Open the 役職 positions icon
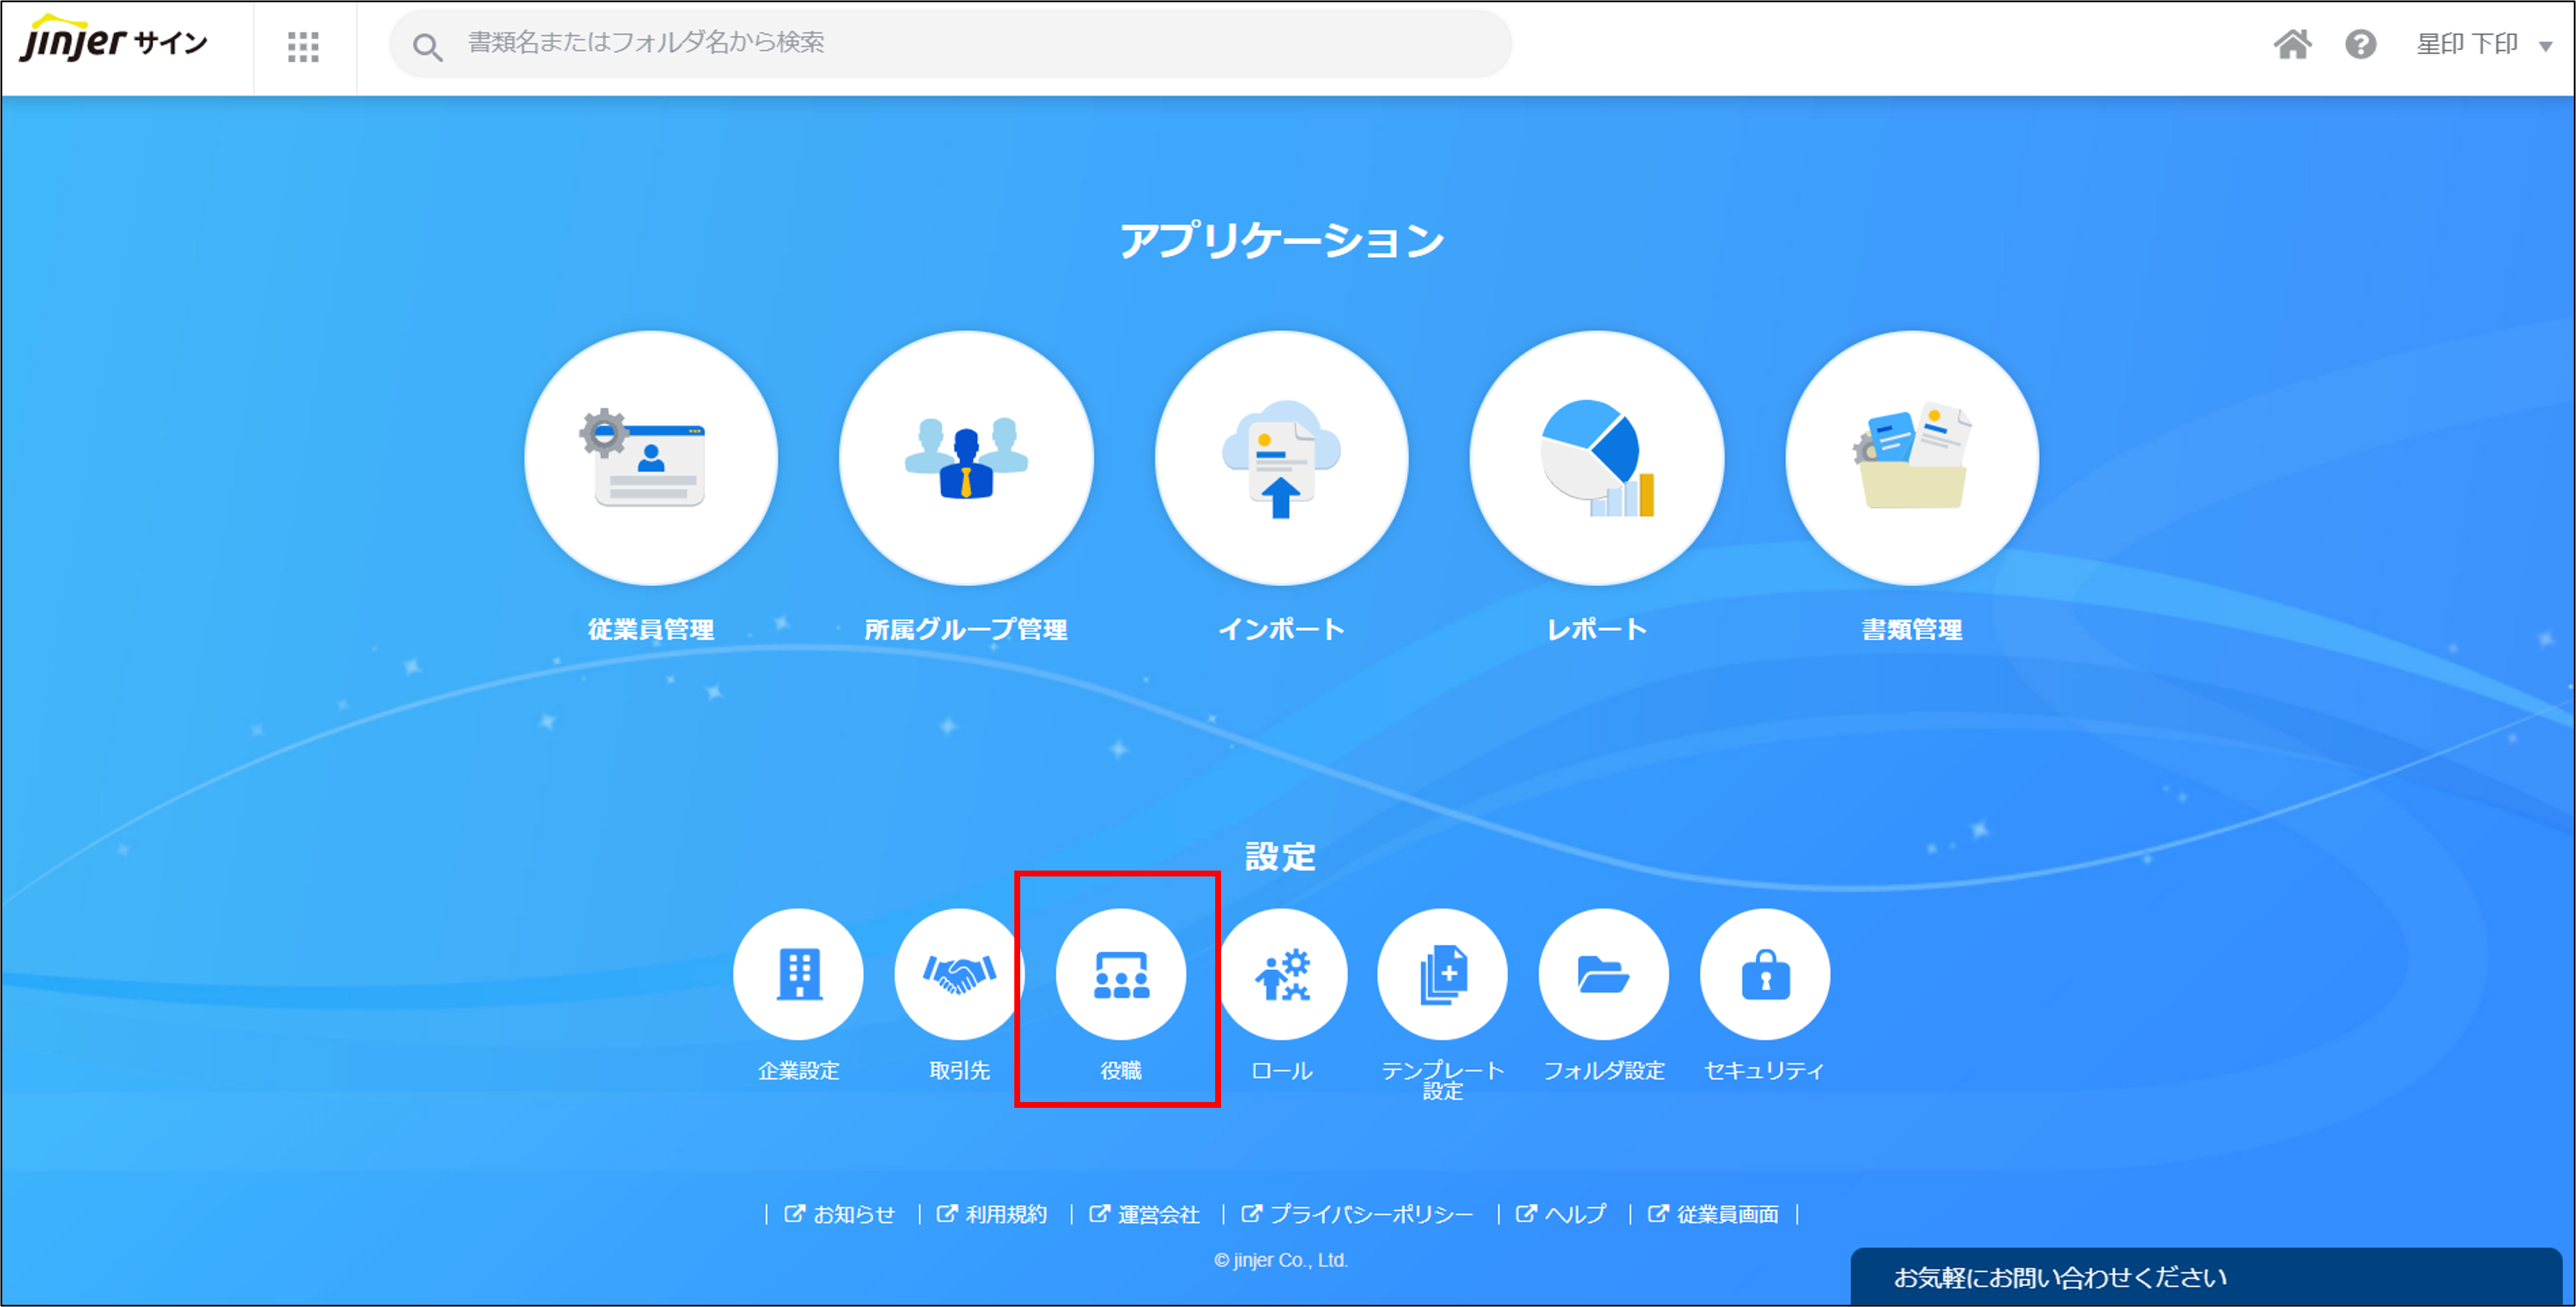2576x1307 pixels. click(1121, 974)
